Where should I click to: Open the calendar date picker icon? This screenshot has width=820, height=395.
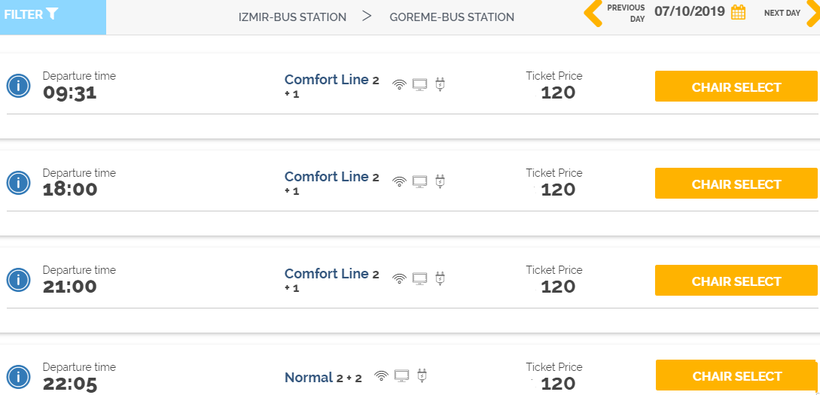(x=738, y=12)
